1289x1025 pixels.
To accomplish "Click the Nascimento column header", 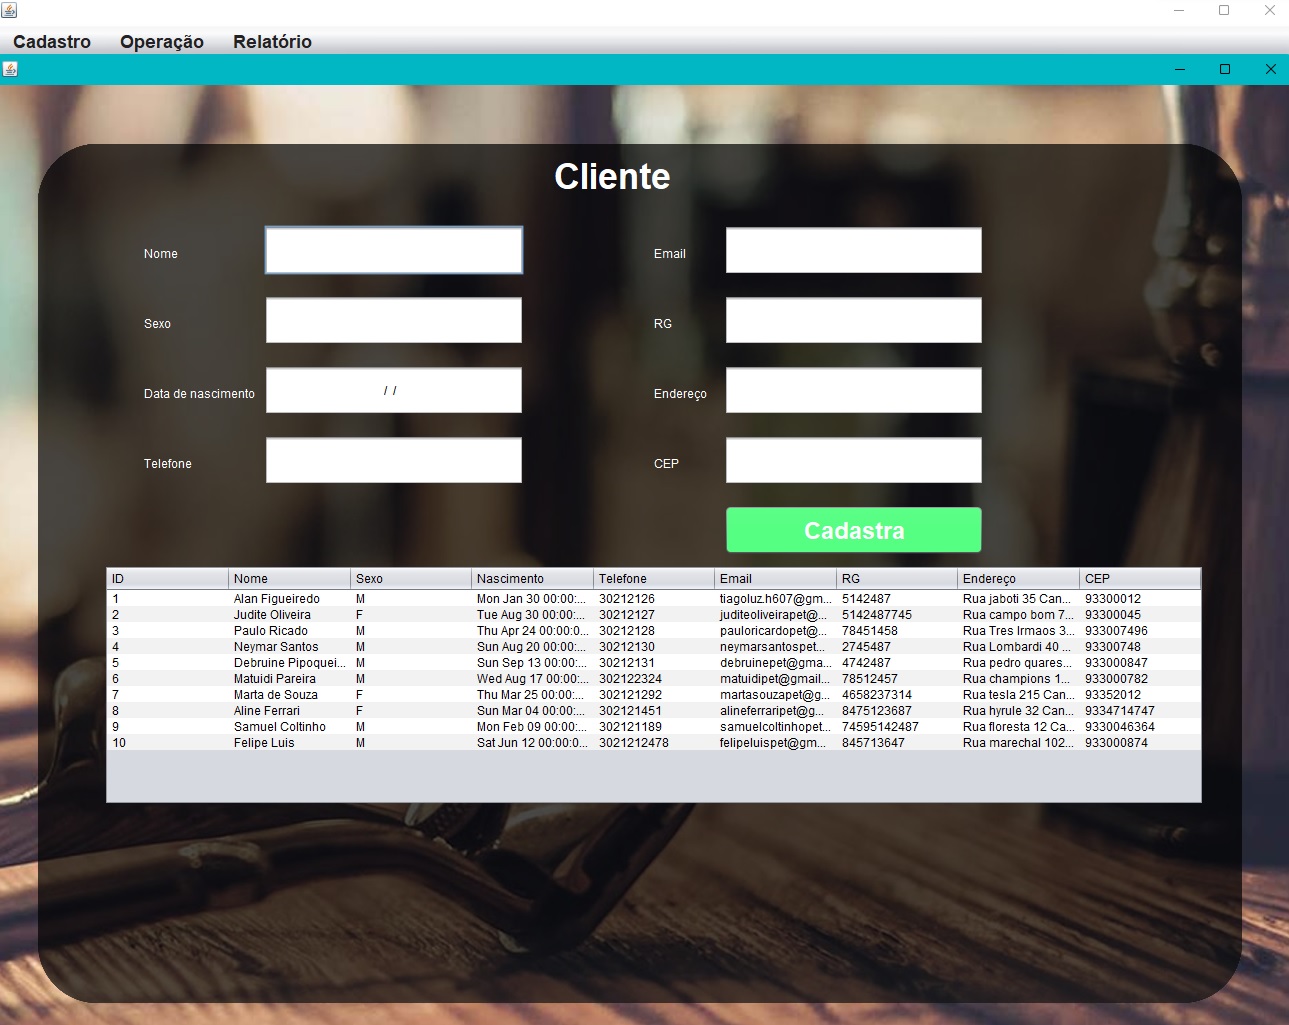I will coord(530,578).
